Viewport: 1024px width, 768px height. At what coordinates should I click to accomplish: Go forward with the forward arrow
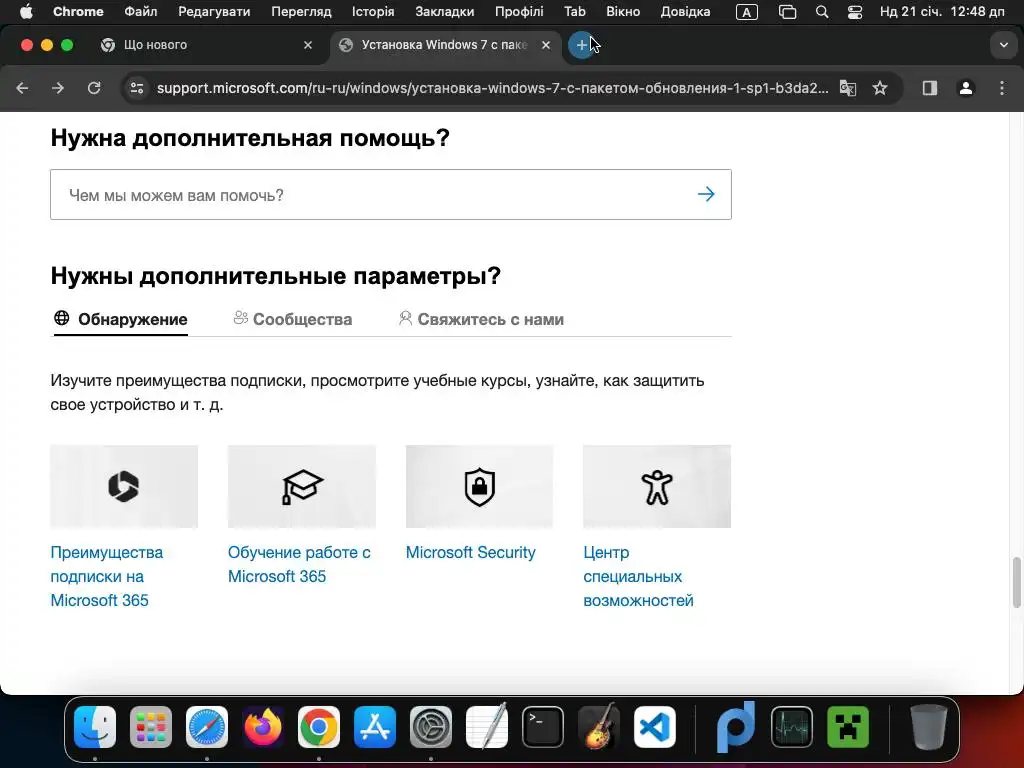coord(58,88)
